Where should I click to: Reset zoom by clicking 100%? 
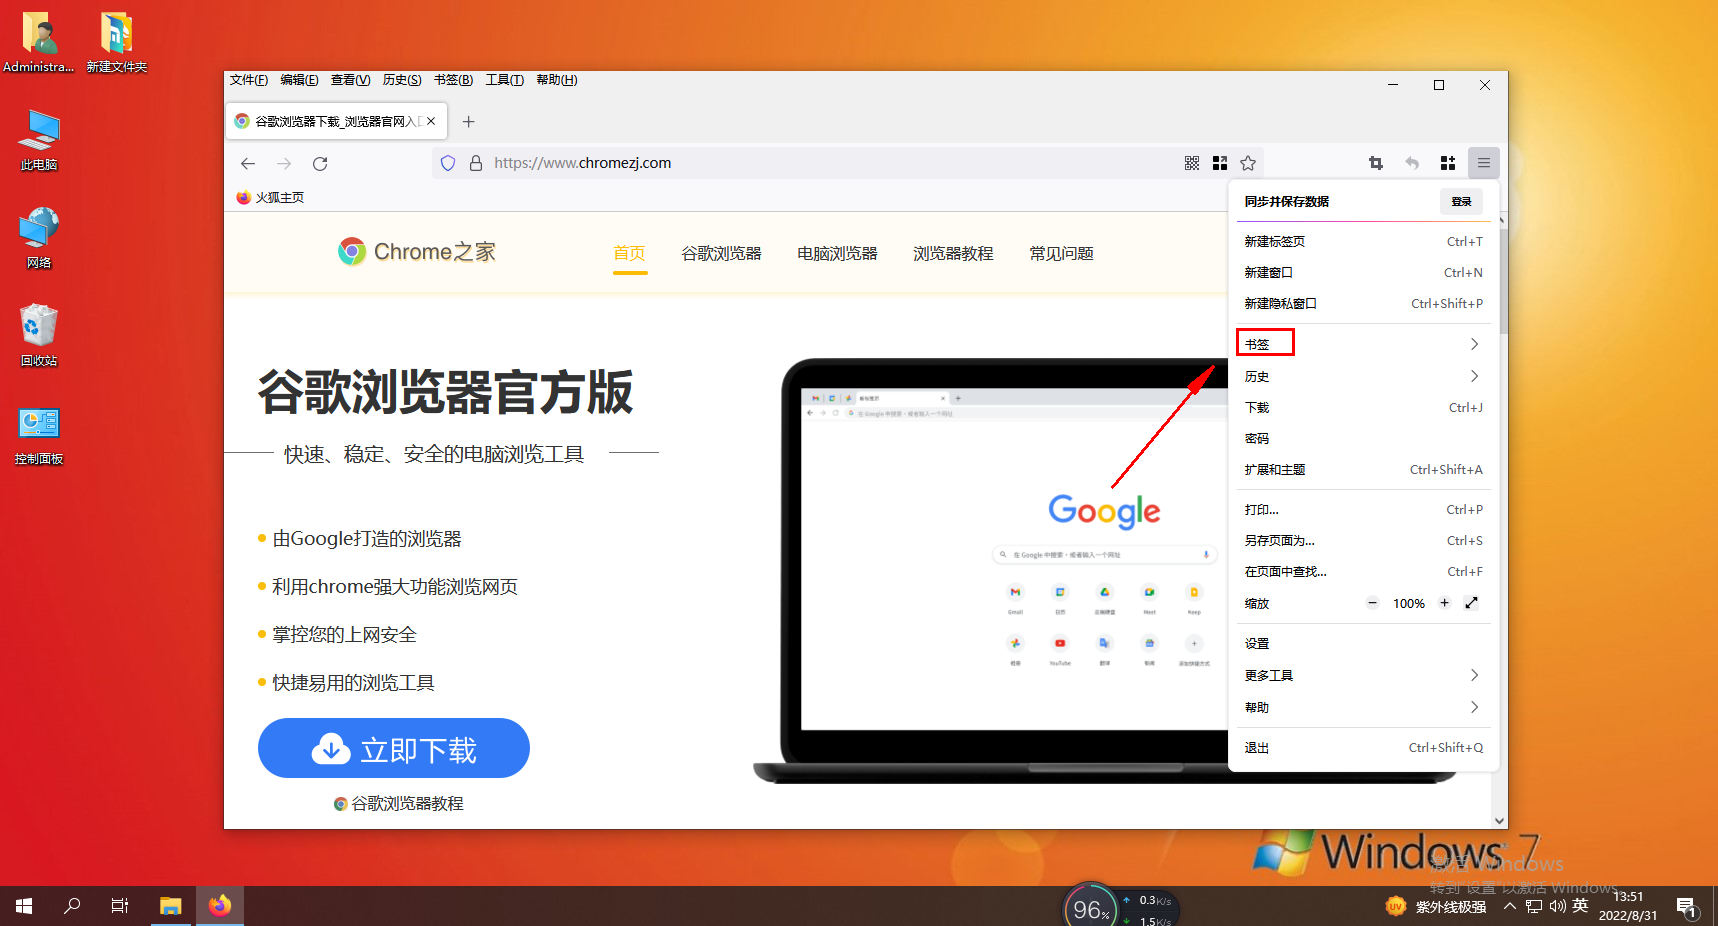pyautogui.click(x=1409, y=604)
